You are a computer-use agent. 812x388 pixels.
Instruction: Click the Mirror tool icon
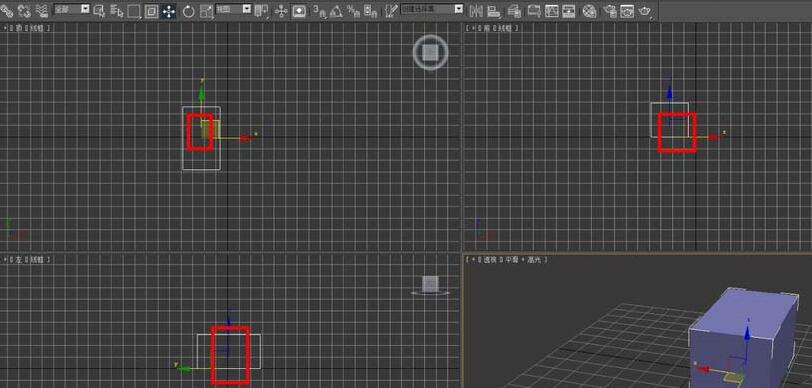pos(476,11)
